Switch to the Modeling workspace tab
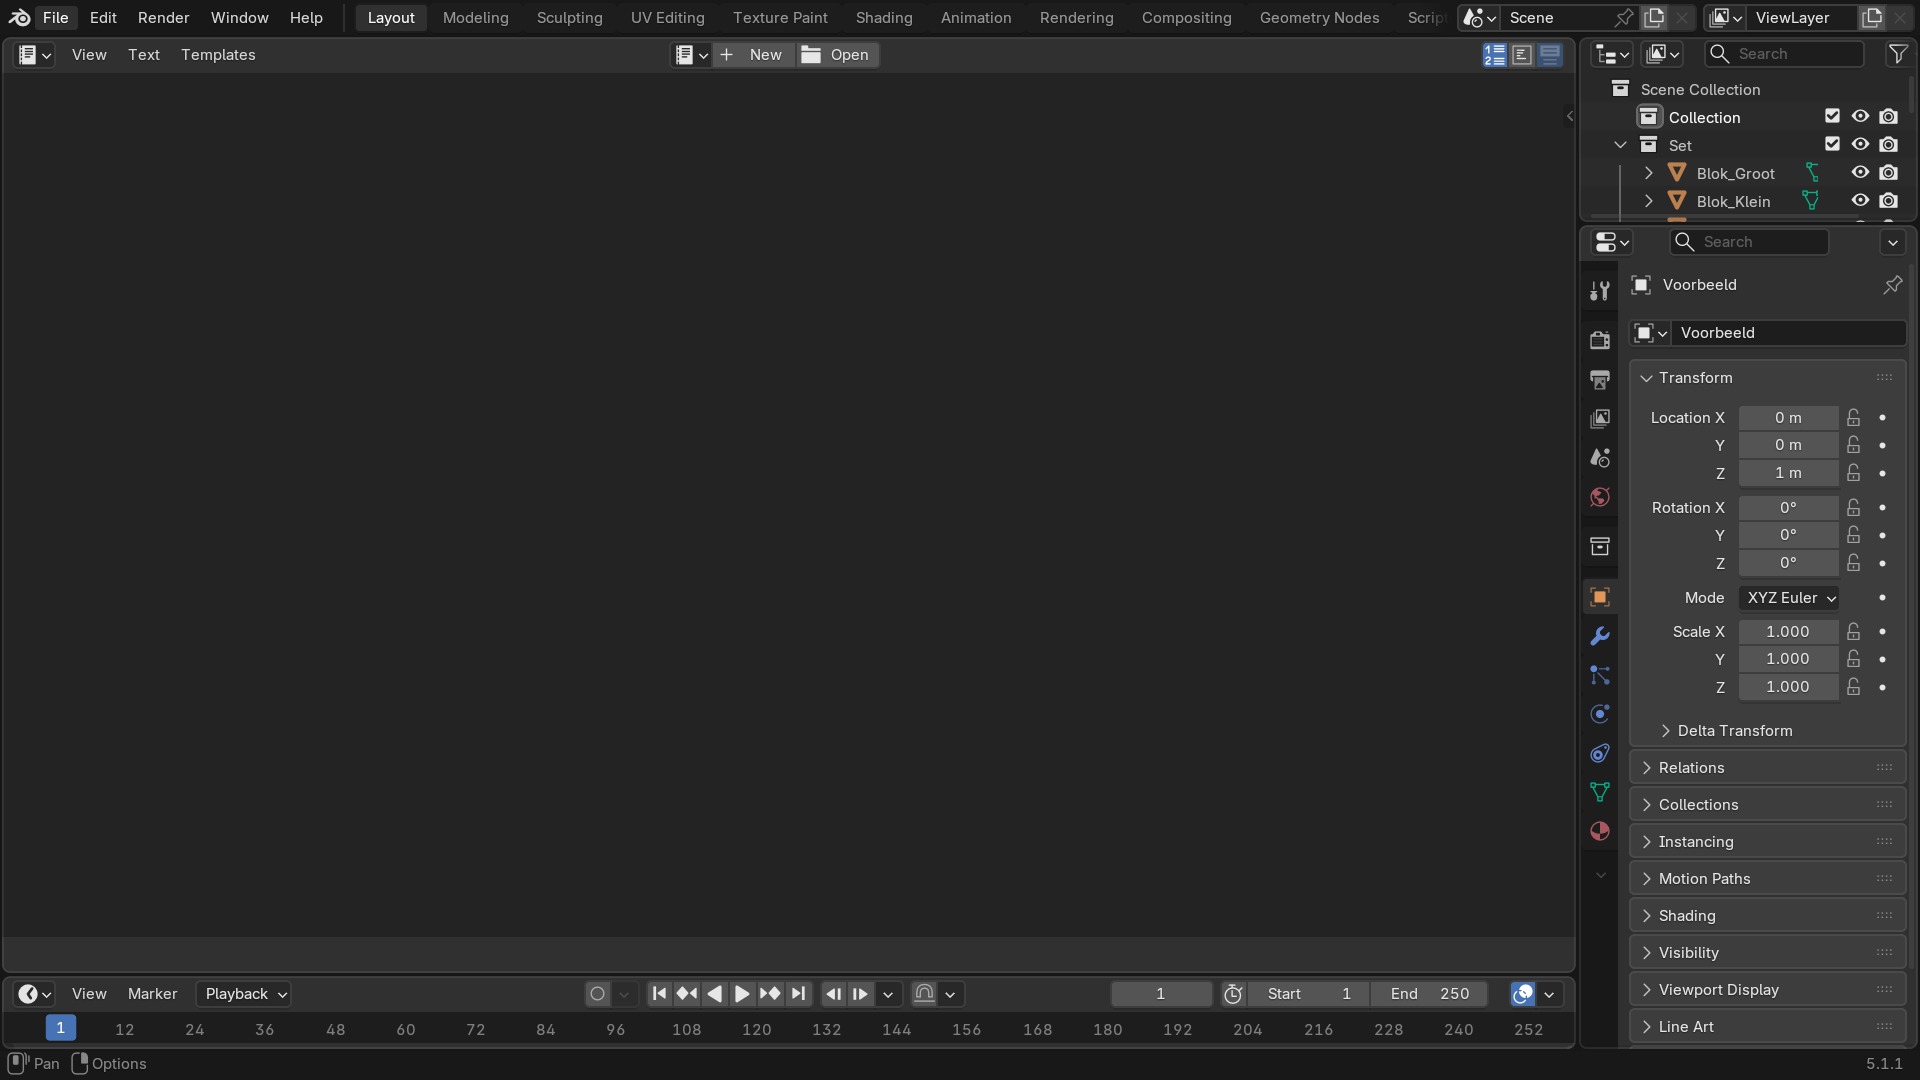This screenshot has width=1920, height=1080. tap(476, 18)
